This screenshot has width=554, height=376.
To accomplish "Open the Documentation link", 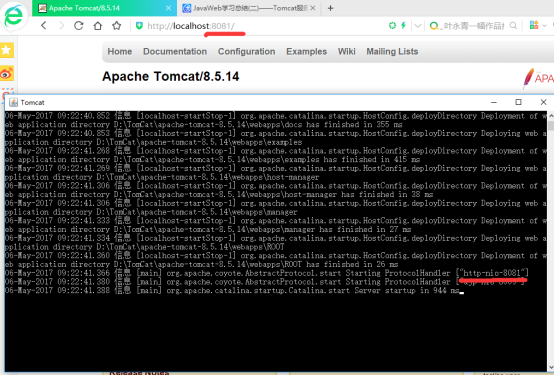I will coord(175,52).
